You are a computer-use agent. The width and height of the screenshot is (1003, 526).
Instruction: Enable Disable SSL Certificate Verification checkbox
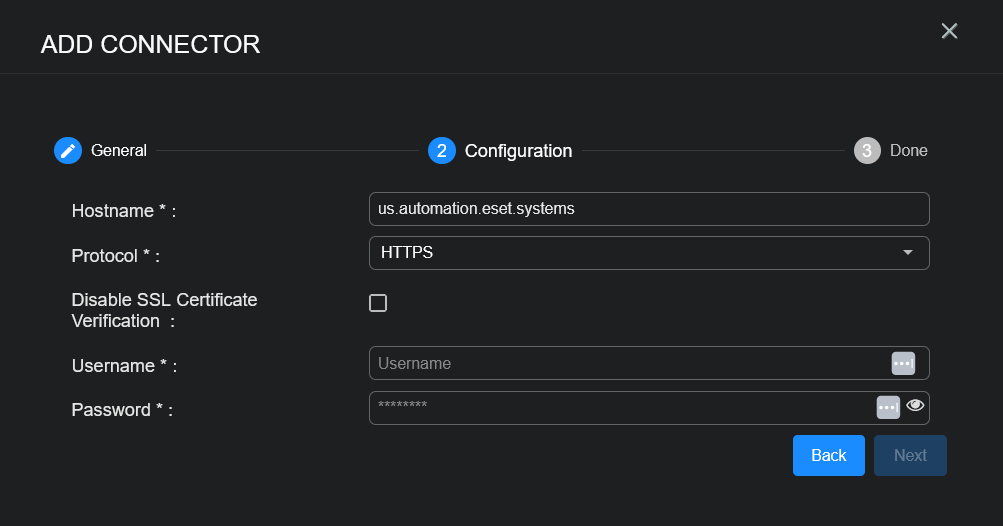378,303
